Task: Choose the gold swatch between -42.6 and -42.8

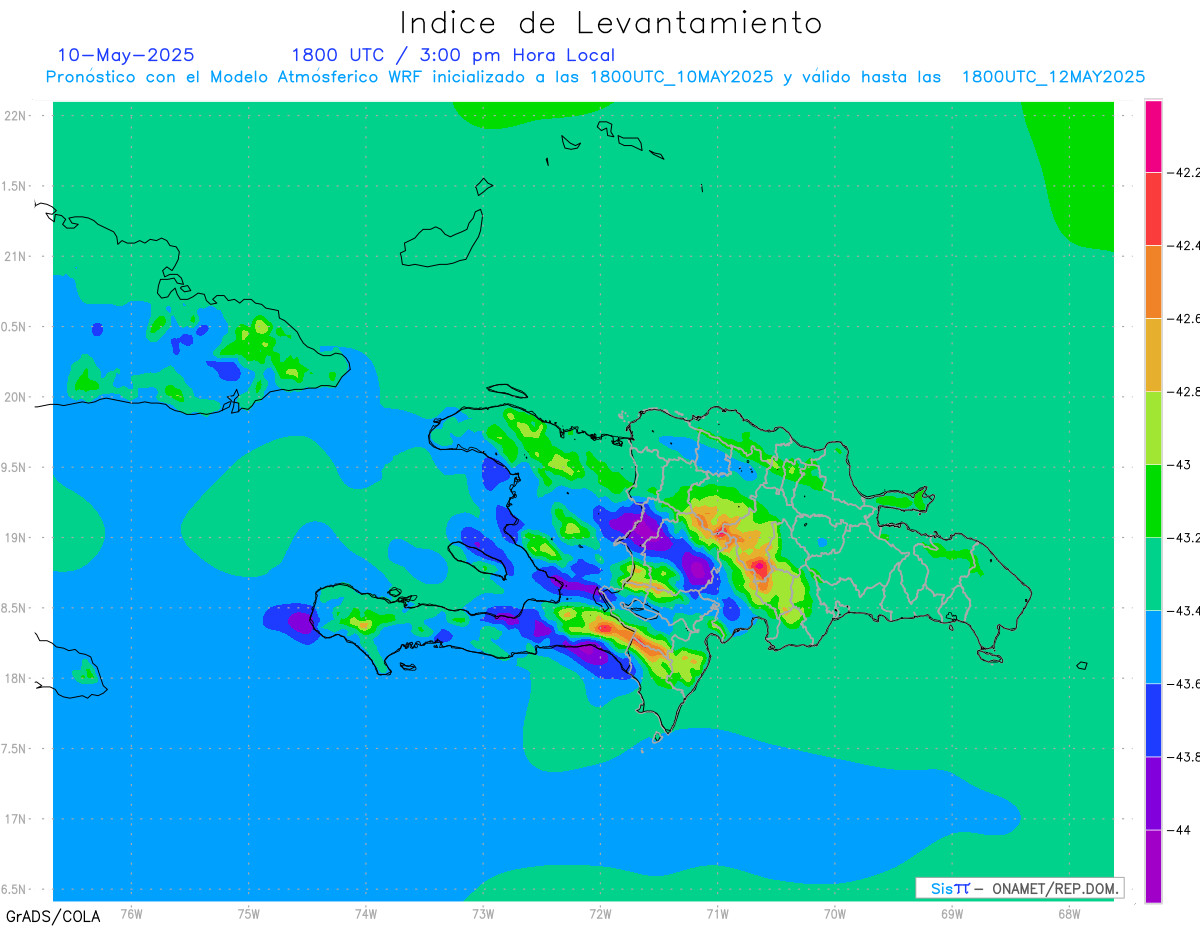Action: (x=1153, y=355)
